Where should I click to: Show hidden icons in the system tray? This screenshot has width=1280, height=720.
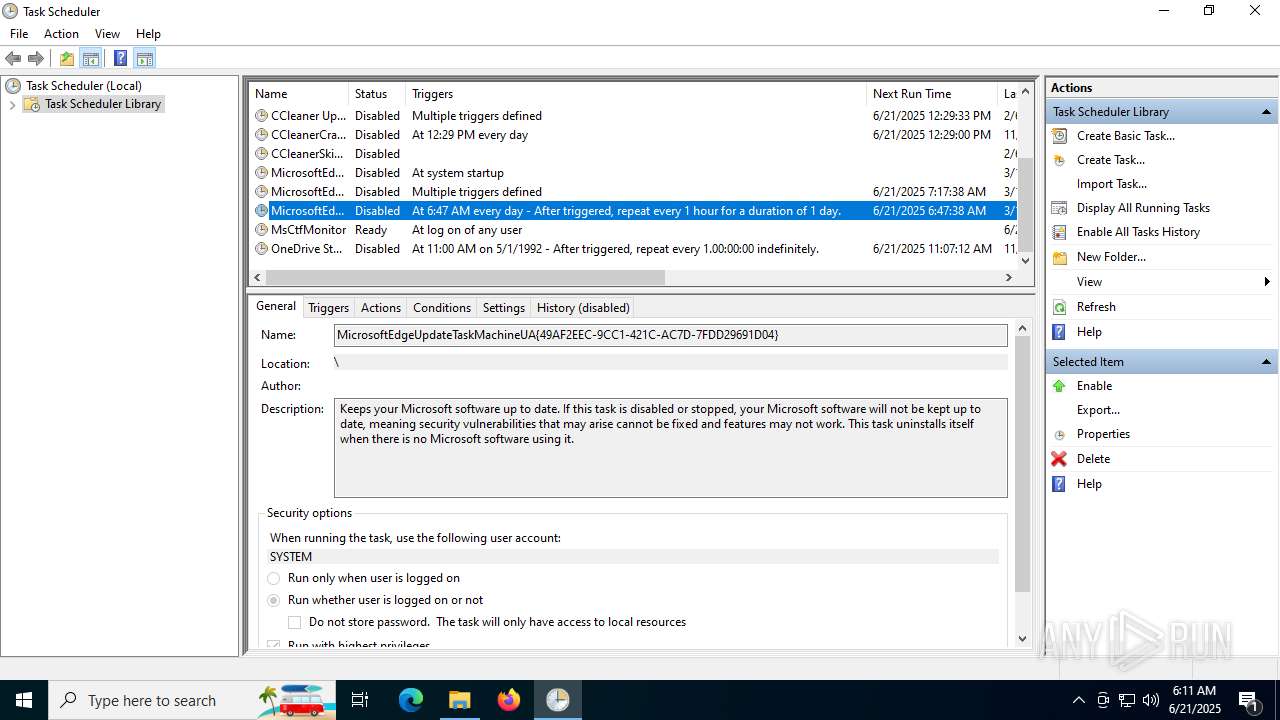(1078, 700)
